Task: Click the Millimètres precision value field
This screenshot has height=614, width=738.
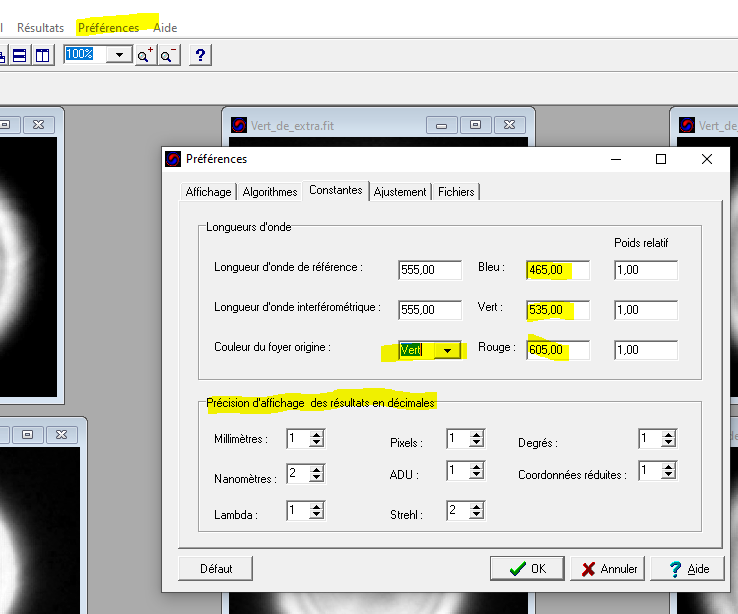Action: pyautogui.click(x=298, y=439)
